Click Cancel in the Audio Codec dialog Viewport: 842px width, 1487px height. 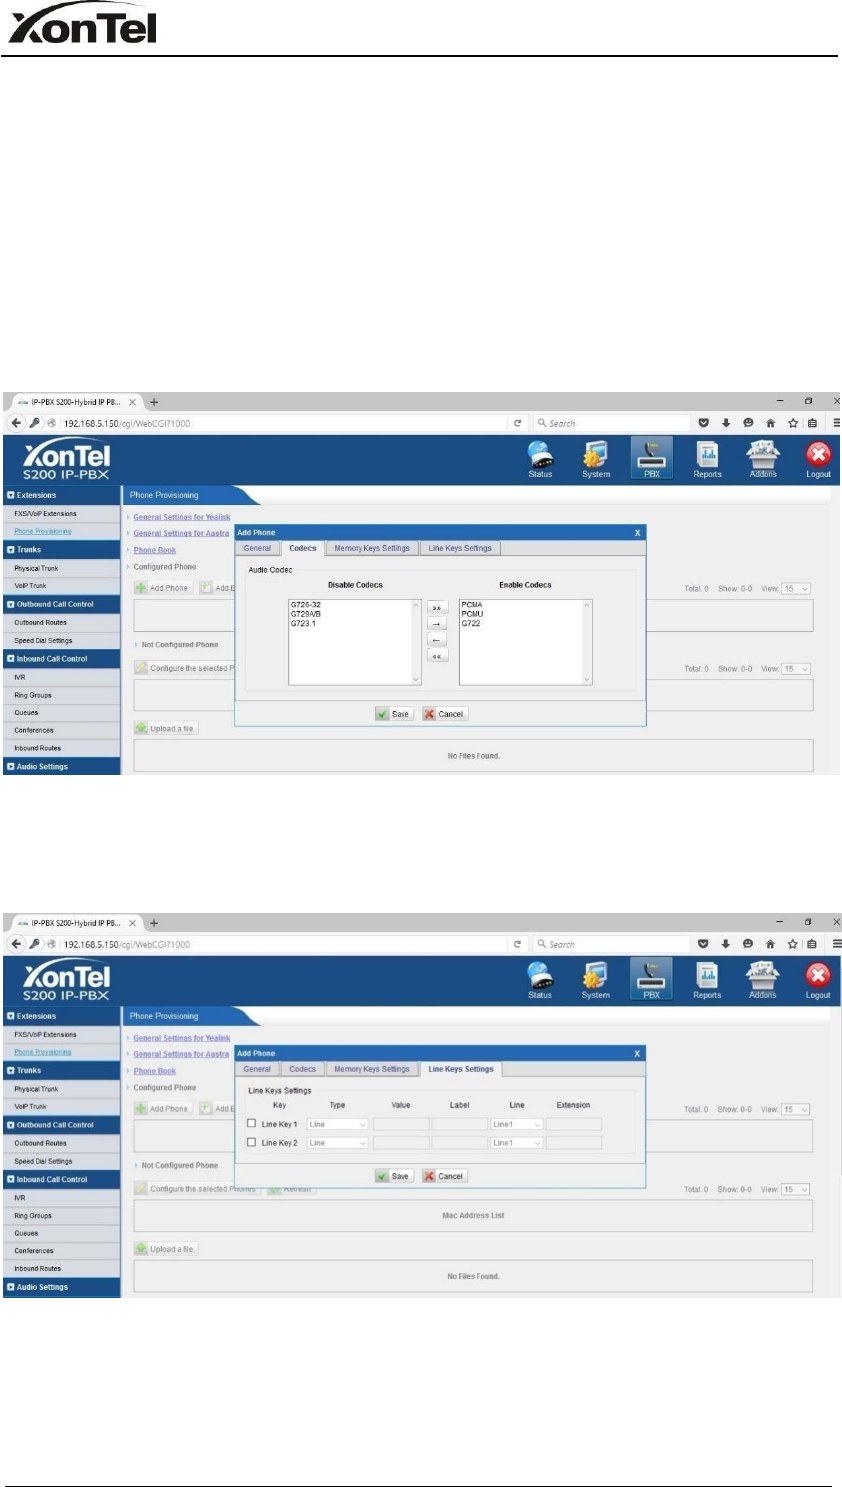click(x=443, y=714)
